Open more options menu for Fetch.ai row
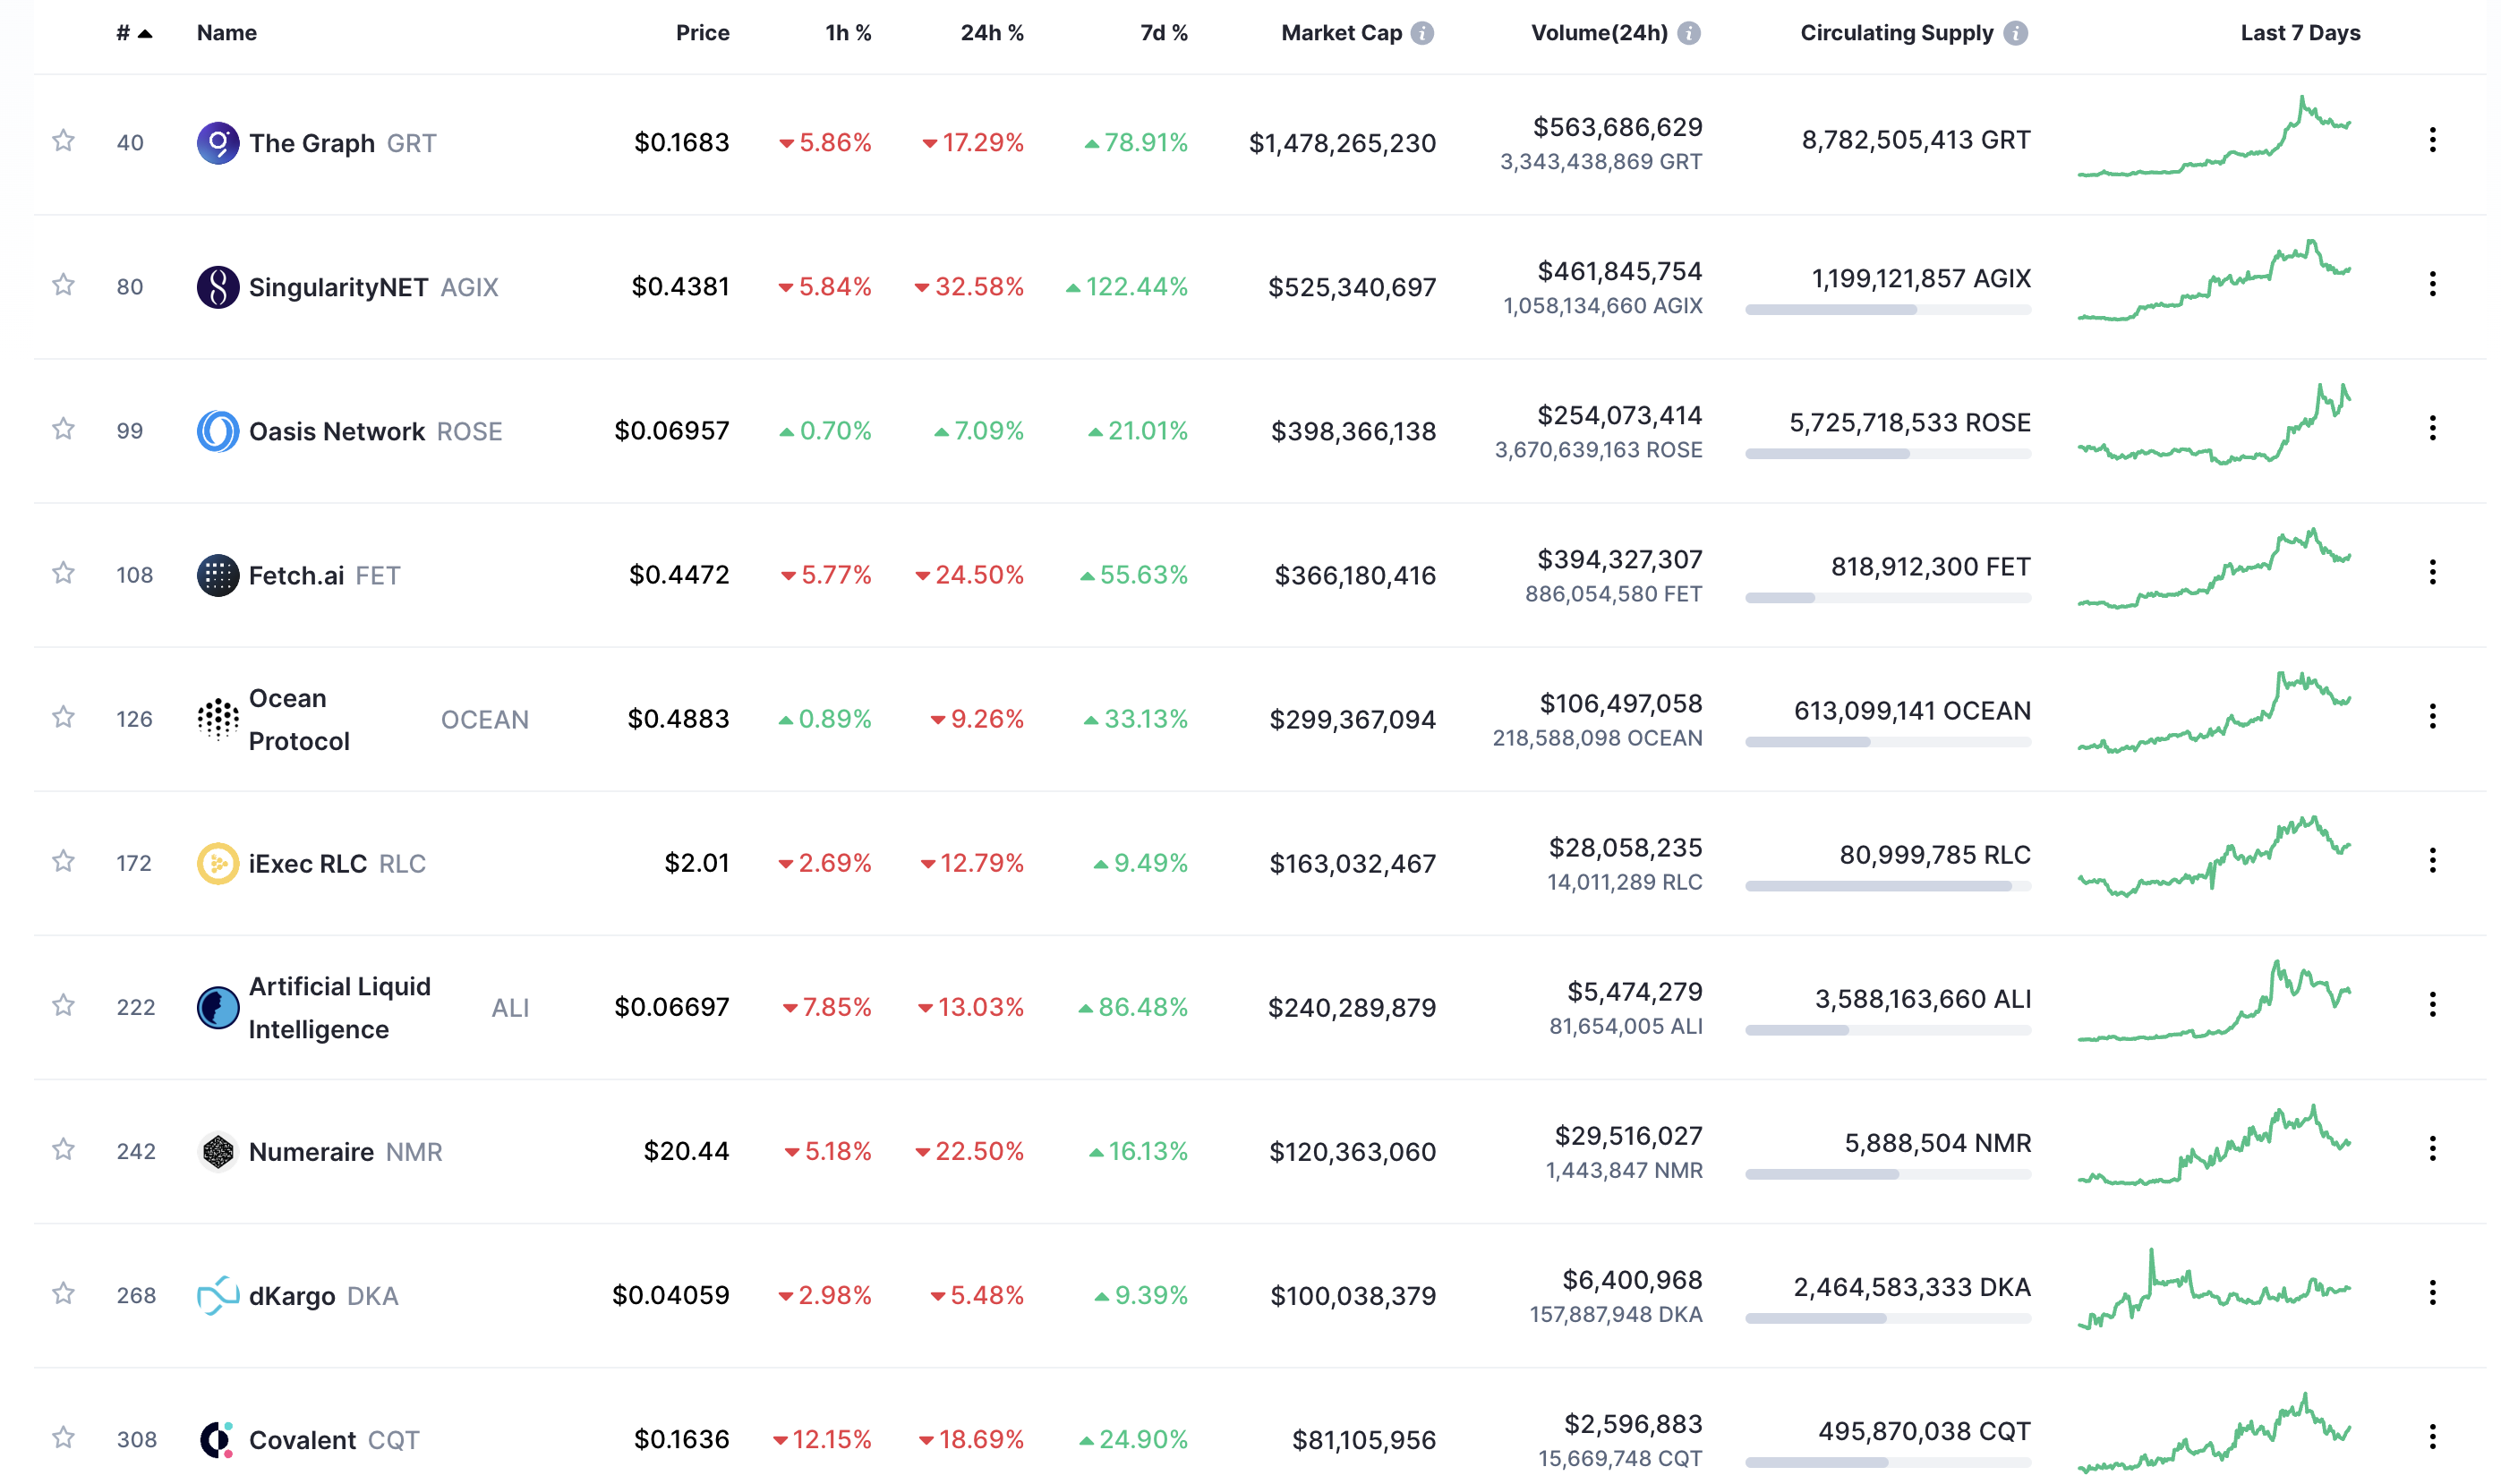2501x1484 pixels. click(x=2432, y=572)
